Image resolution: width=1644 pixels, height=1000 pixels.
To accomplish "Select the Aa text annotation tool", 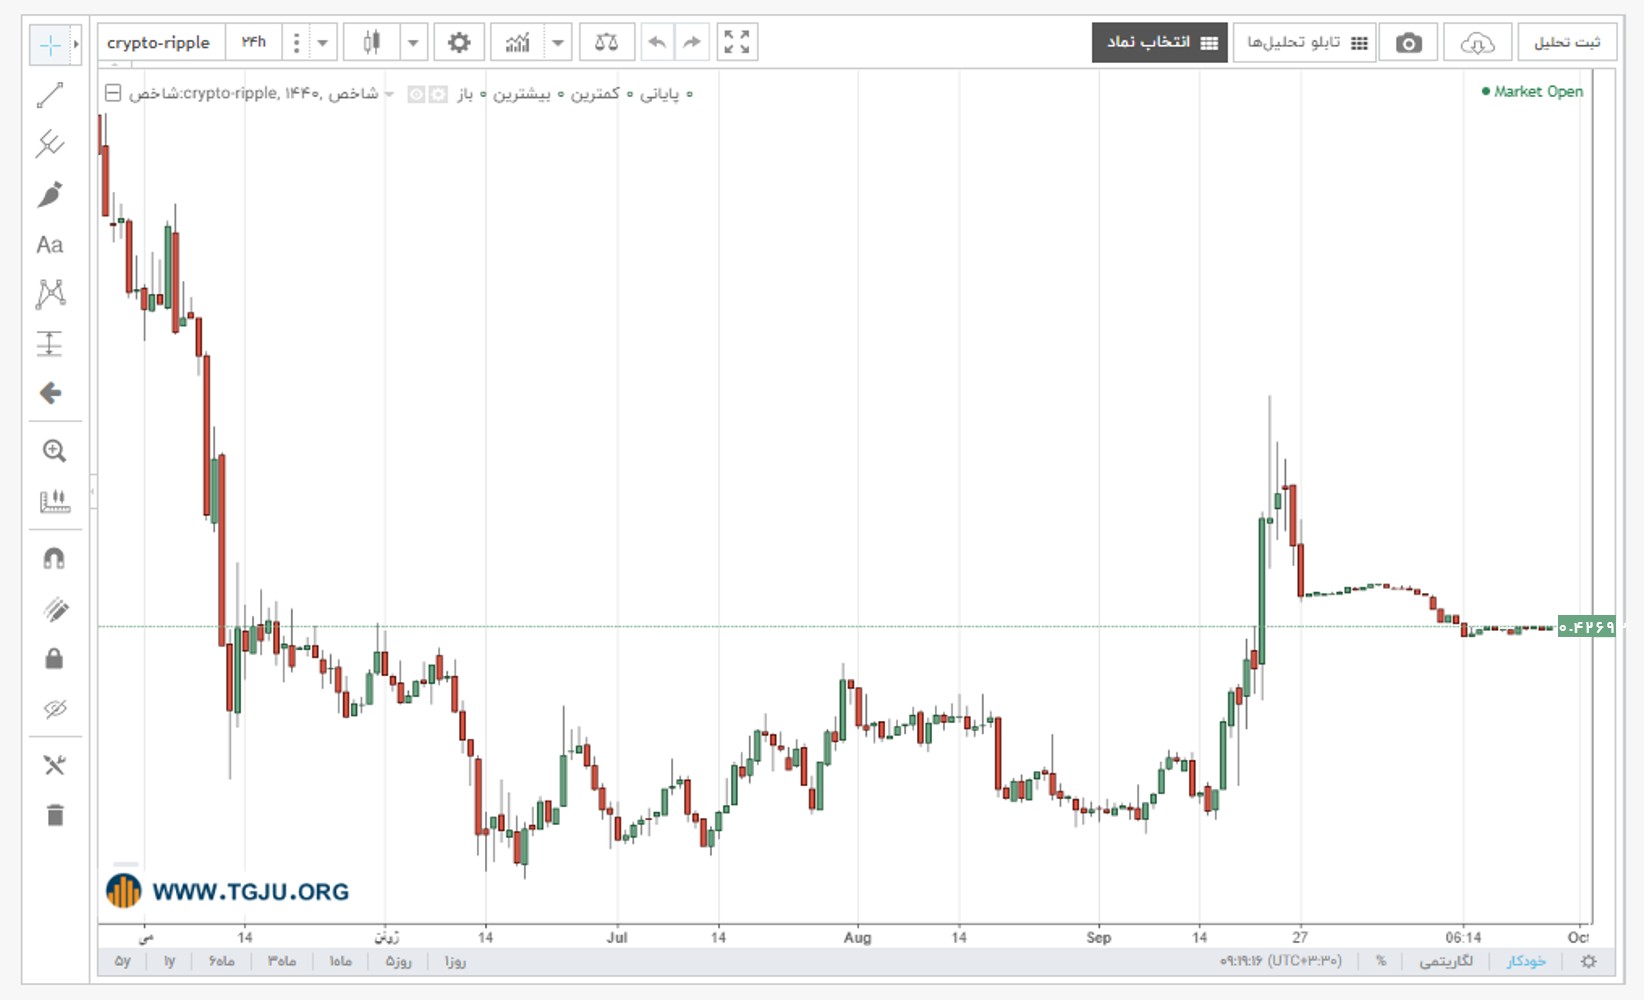I will point(50,245).
